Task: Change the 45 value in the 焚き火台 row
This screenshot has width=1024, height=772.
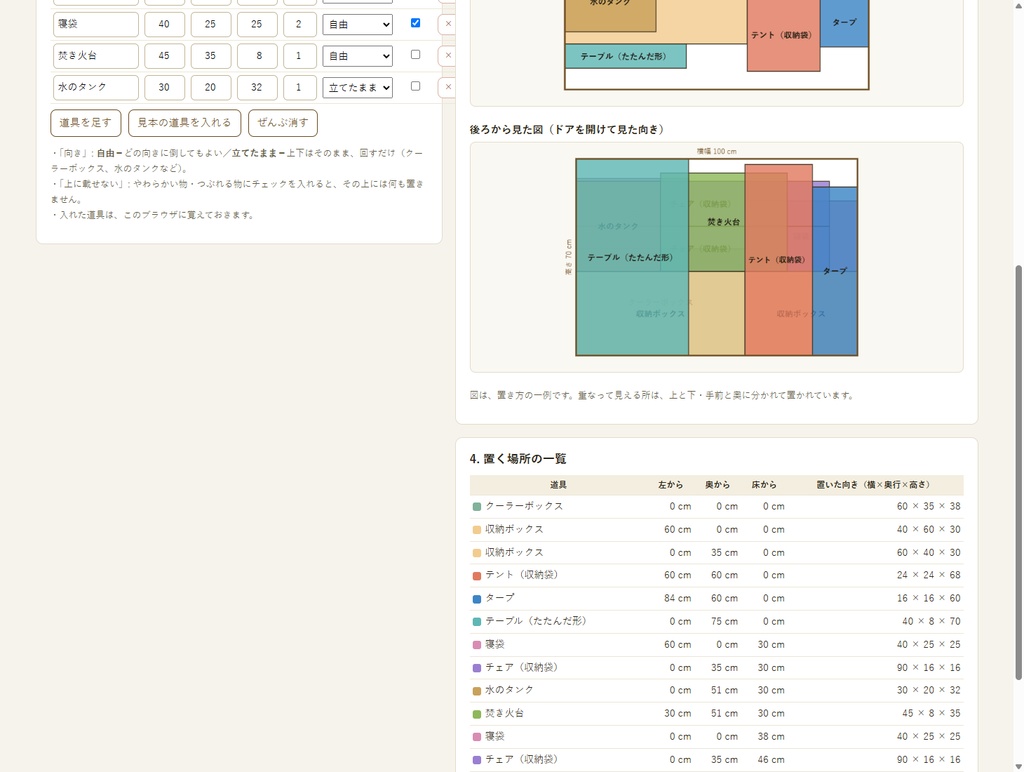Action: click(x=164, y=56)
